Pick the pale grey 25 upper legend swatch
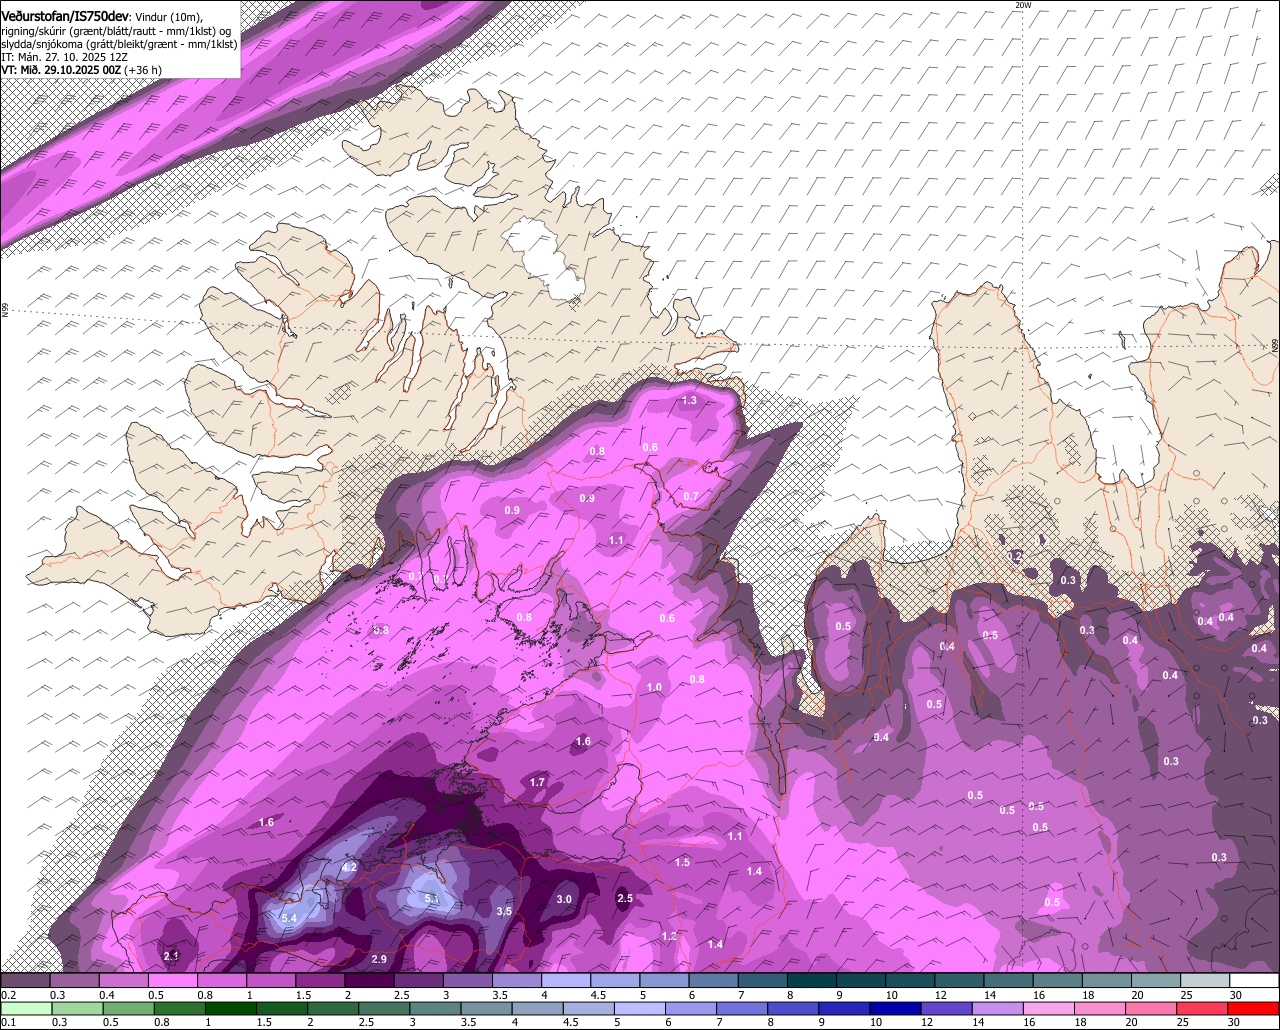Image resolution: width=1280 pixels, height=1030 pixels. [1205, 981]
